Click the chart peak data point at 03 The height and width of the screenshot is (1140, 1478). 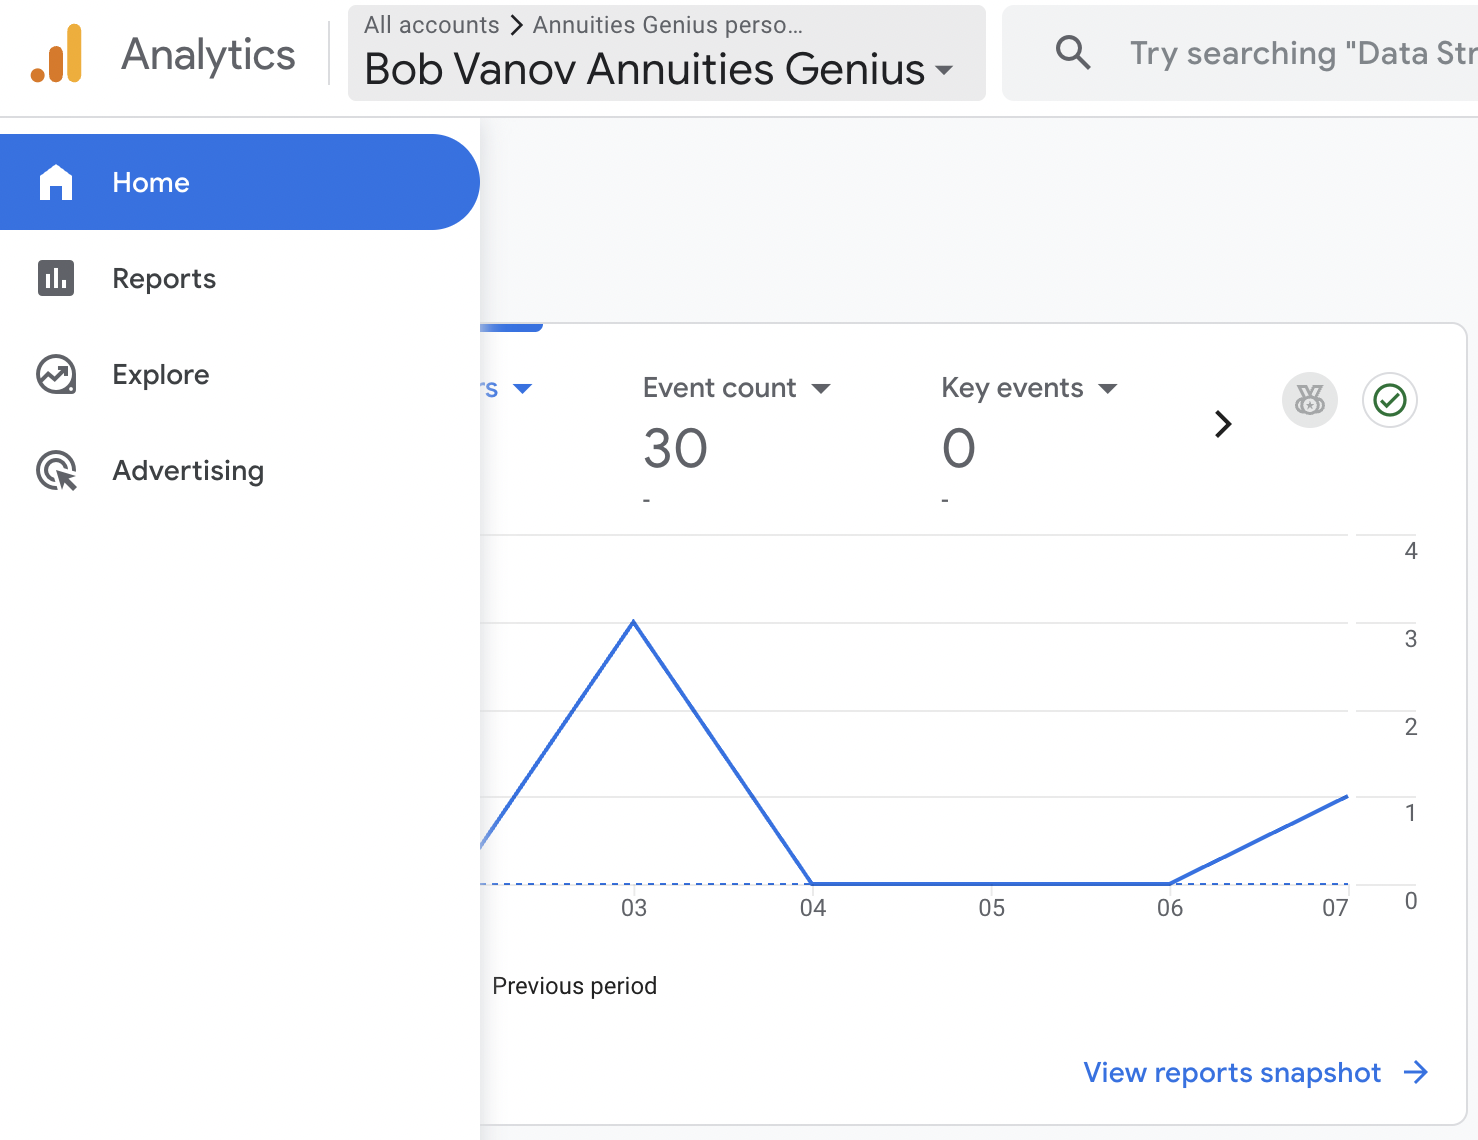pyautogui.click(x=633, y=622)
